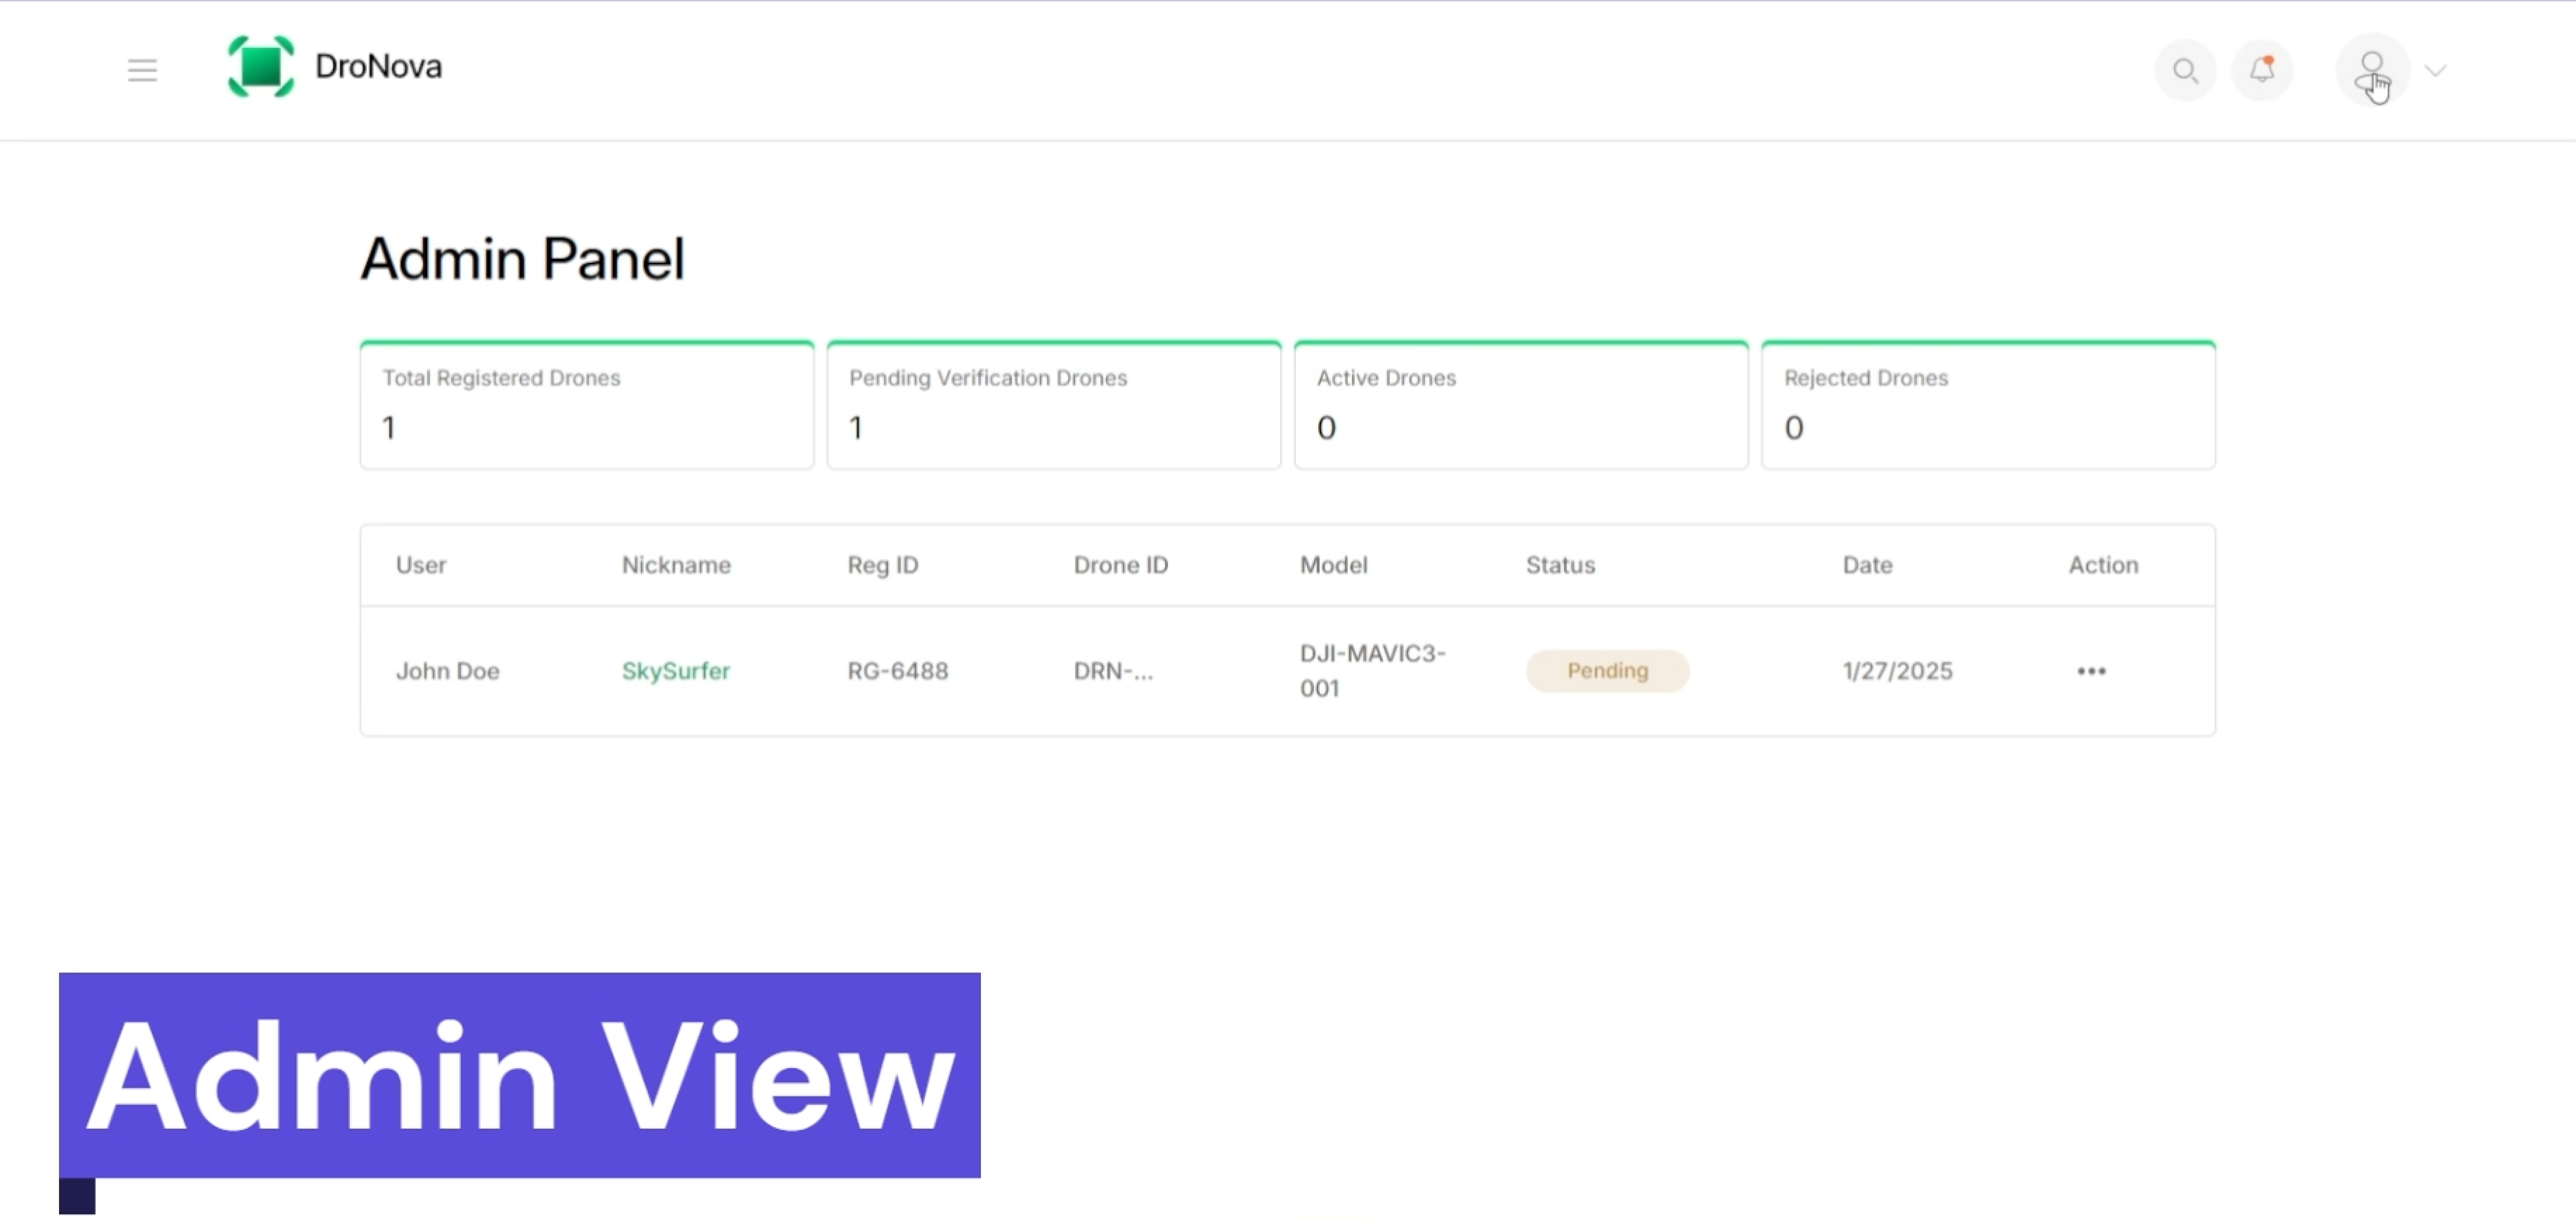Sort by the Status column header
This screenshot has height=1220, width=2576.
(1560, 565)
